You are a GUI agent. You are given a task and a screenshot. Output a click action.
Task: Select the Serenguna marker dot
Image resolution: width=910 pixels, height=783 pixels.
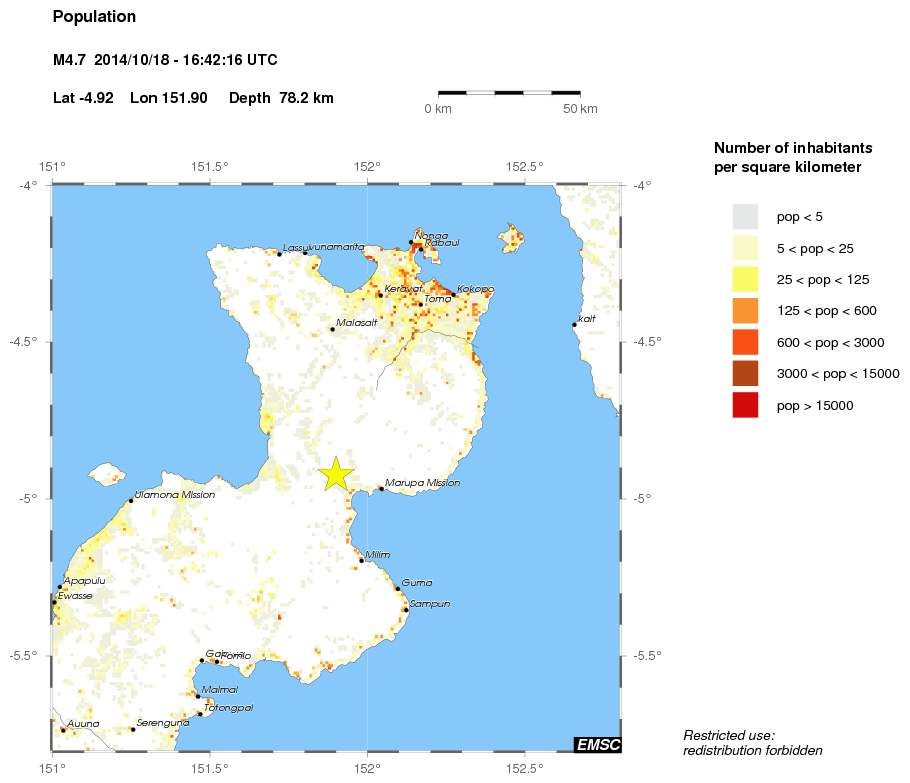click(133, 729)
